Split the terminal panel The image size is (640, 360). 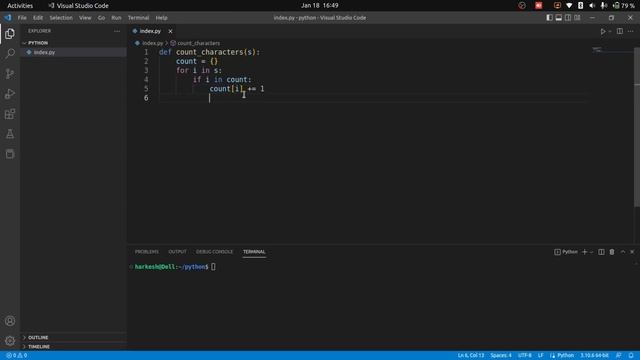[x=601, y=252]
